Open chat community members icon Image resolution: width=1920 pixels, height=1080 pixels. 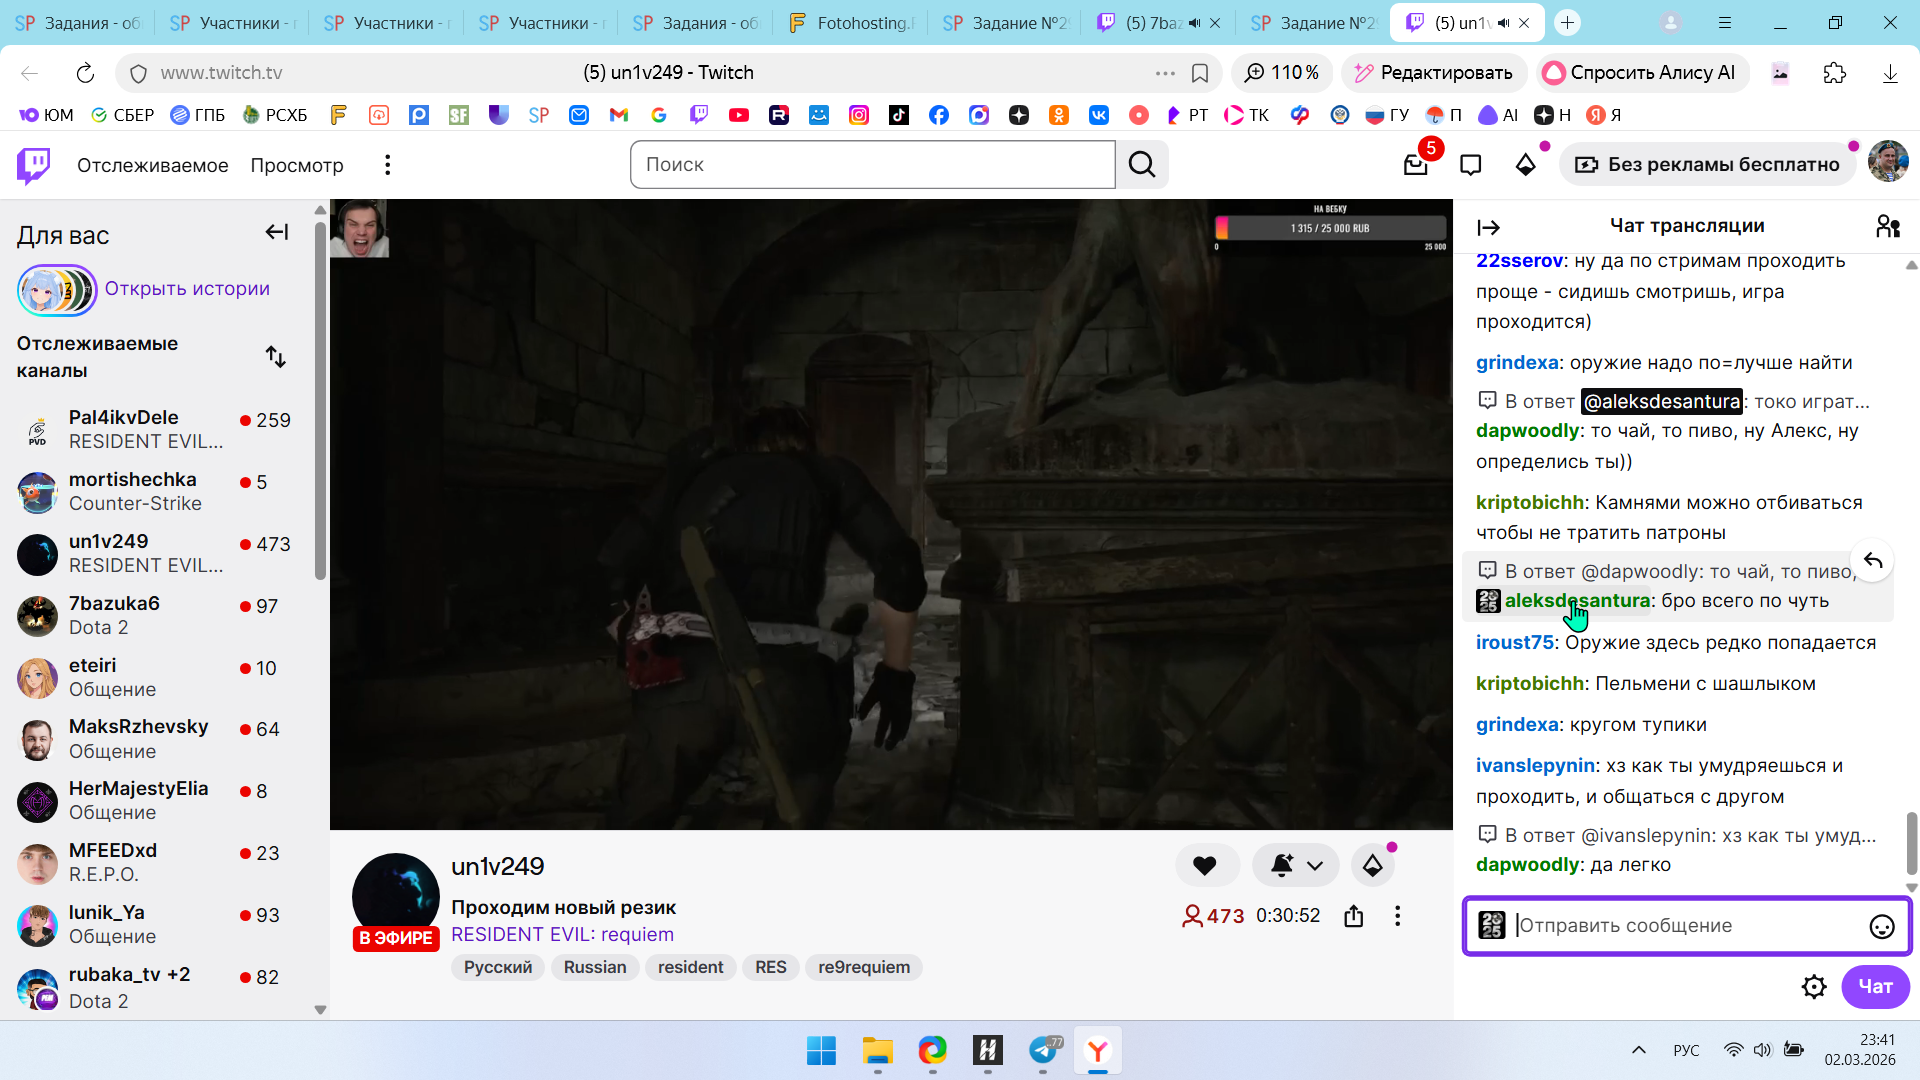tap(1887, 227)
